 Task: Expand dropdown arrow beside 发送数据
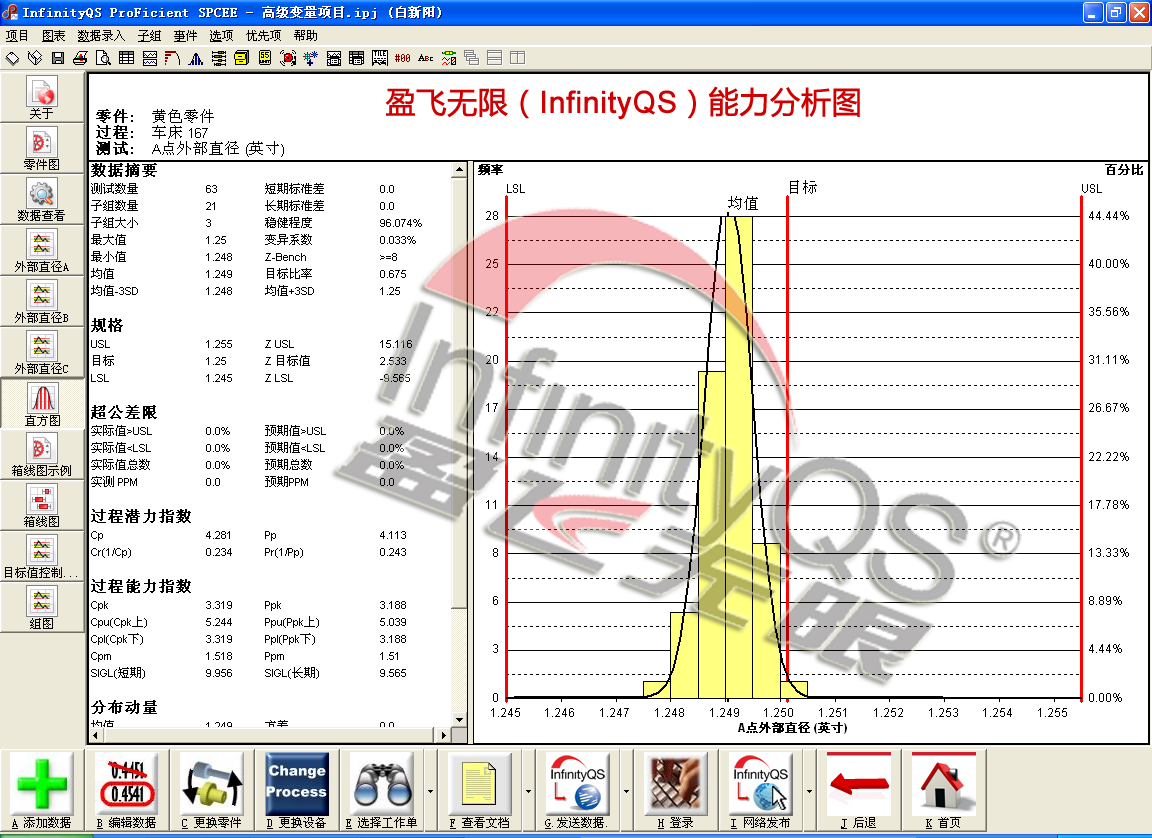pos(626,791)
